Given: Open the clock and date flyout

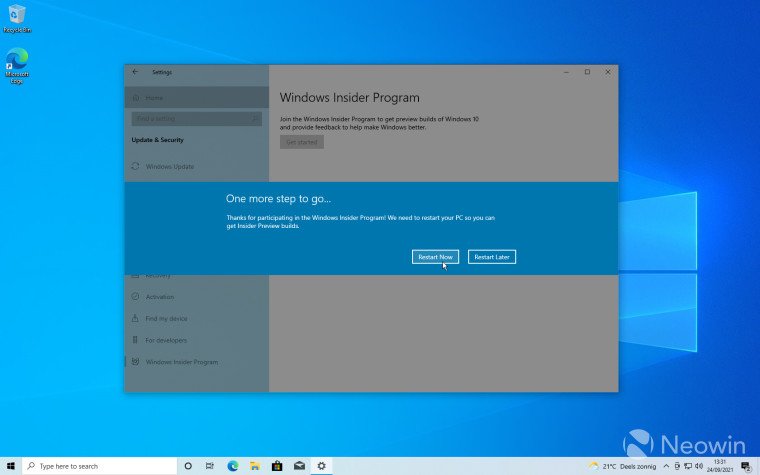Looking at the screenshot, I should click(720, 466).
